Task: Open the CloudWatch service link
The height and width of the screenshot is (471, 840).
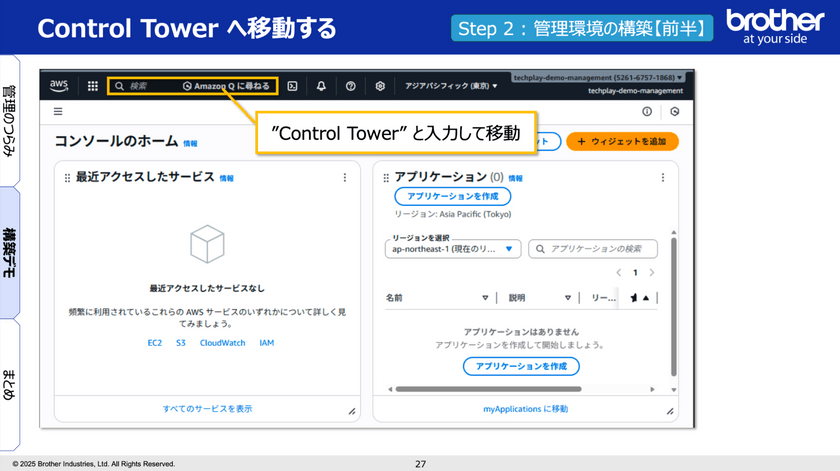Action: [x=222, y=343]
